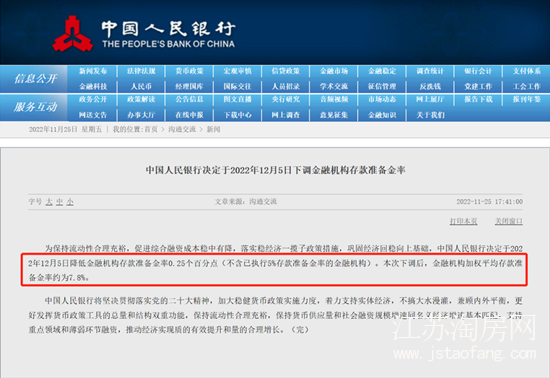Open the 法律法规 menu item
The image size is (550, 378).
pos(141,71)
